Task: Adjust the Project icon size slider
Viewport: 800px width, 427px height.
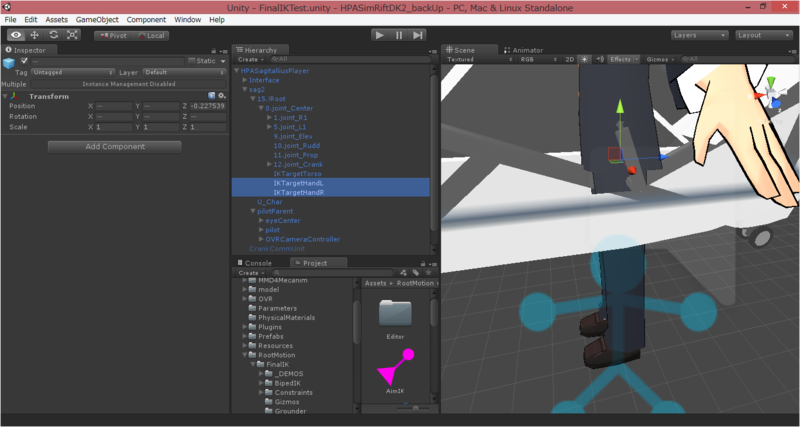Action: pos(416,408)
